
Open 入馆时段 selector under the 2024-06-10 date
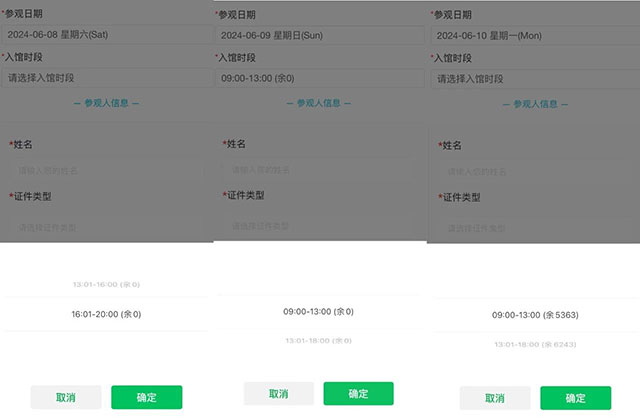tap(532, 78)
